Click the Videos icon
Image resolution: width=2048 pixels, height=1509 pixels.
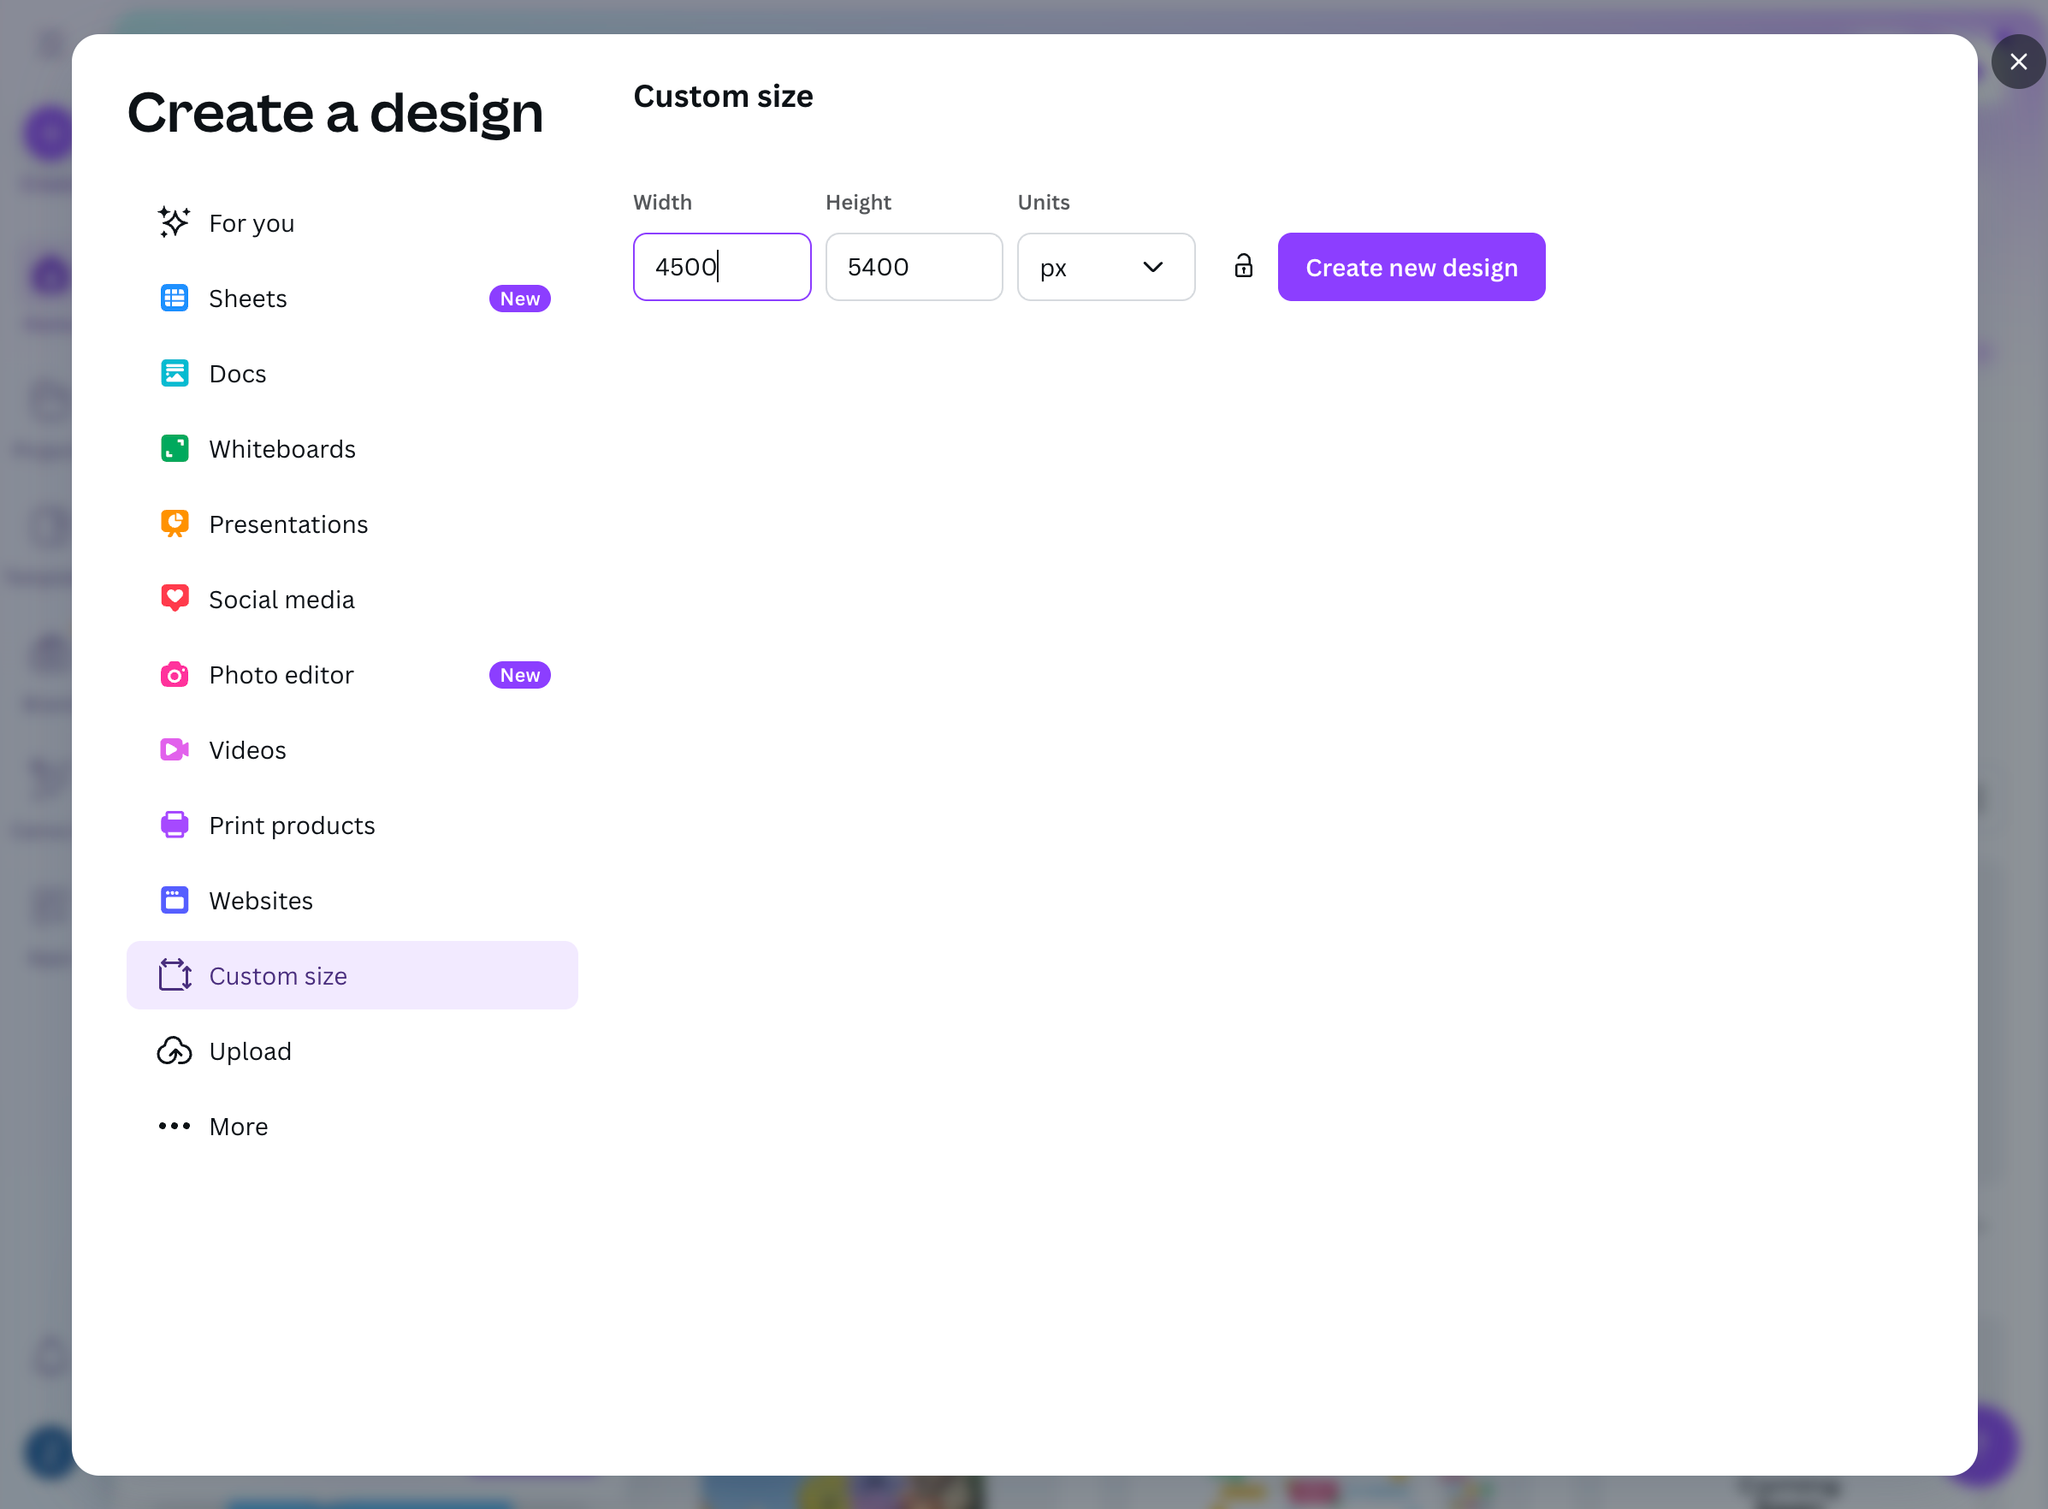pyautogui.click(x=174, y=749)
